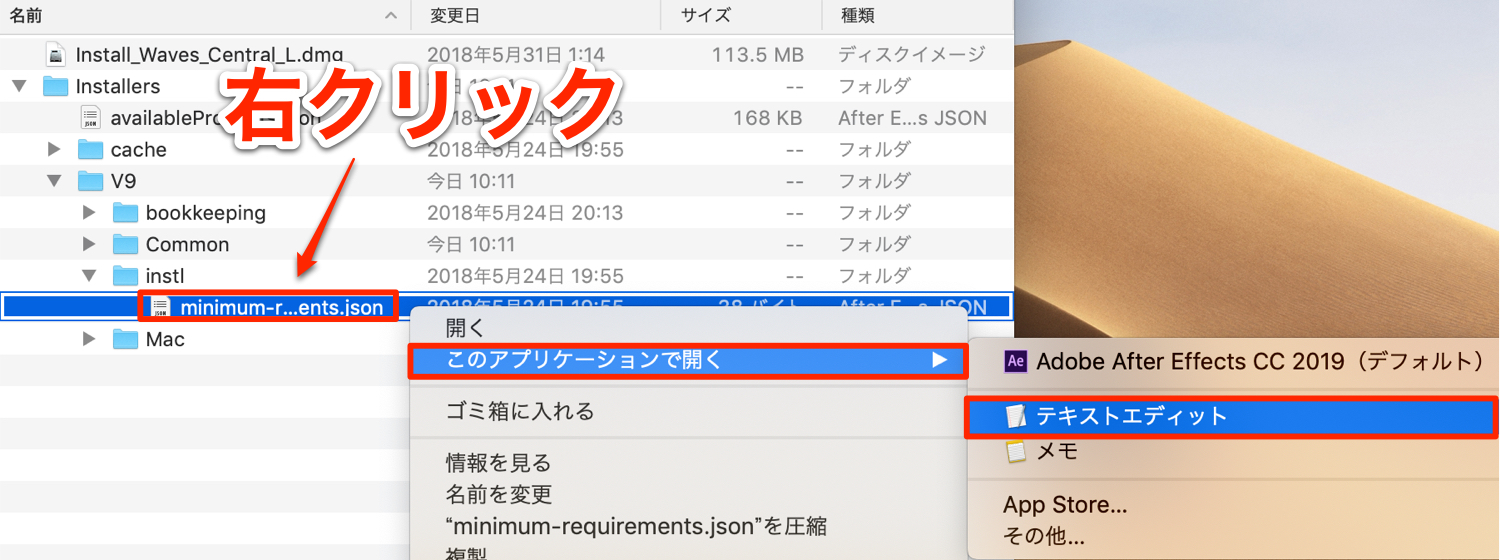The width and height of the screenshot is (1500, 560).
Task: Click the Install_Waves_Central_L.dmg disk image icon
Action: pyautogui.click(x=56, y=54)
